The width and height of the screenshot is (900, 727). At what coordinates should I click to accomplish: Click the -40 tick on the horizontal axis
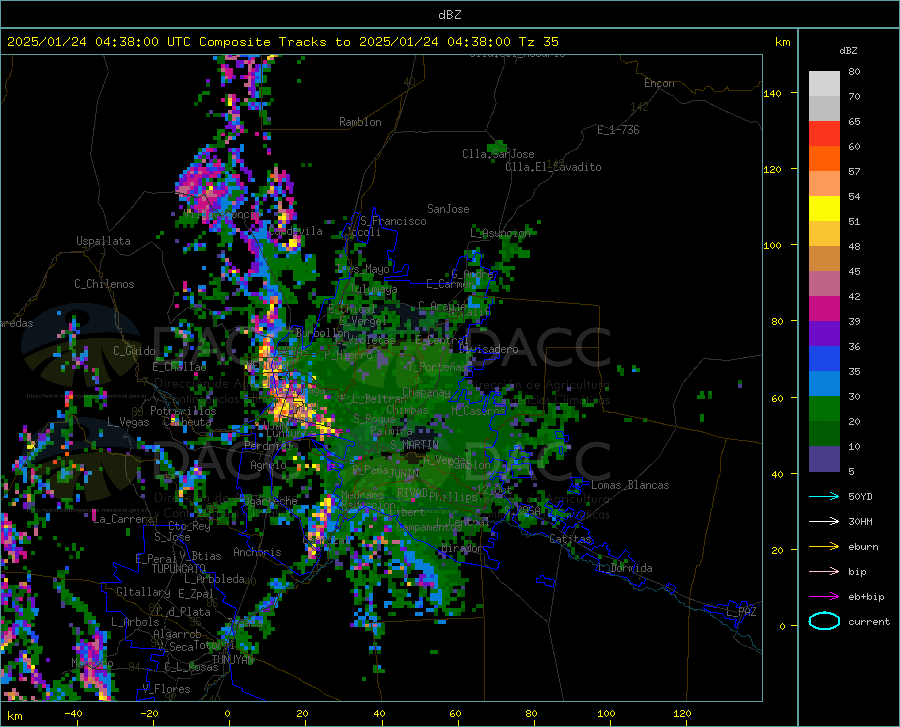(73, 713)
